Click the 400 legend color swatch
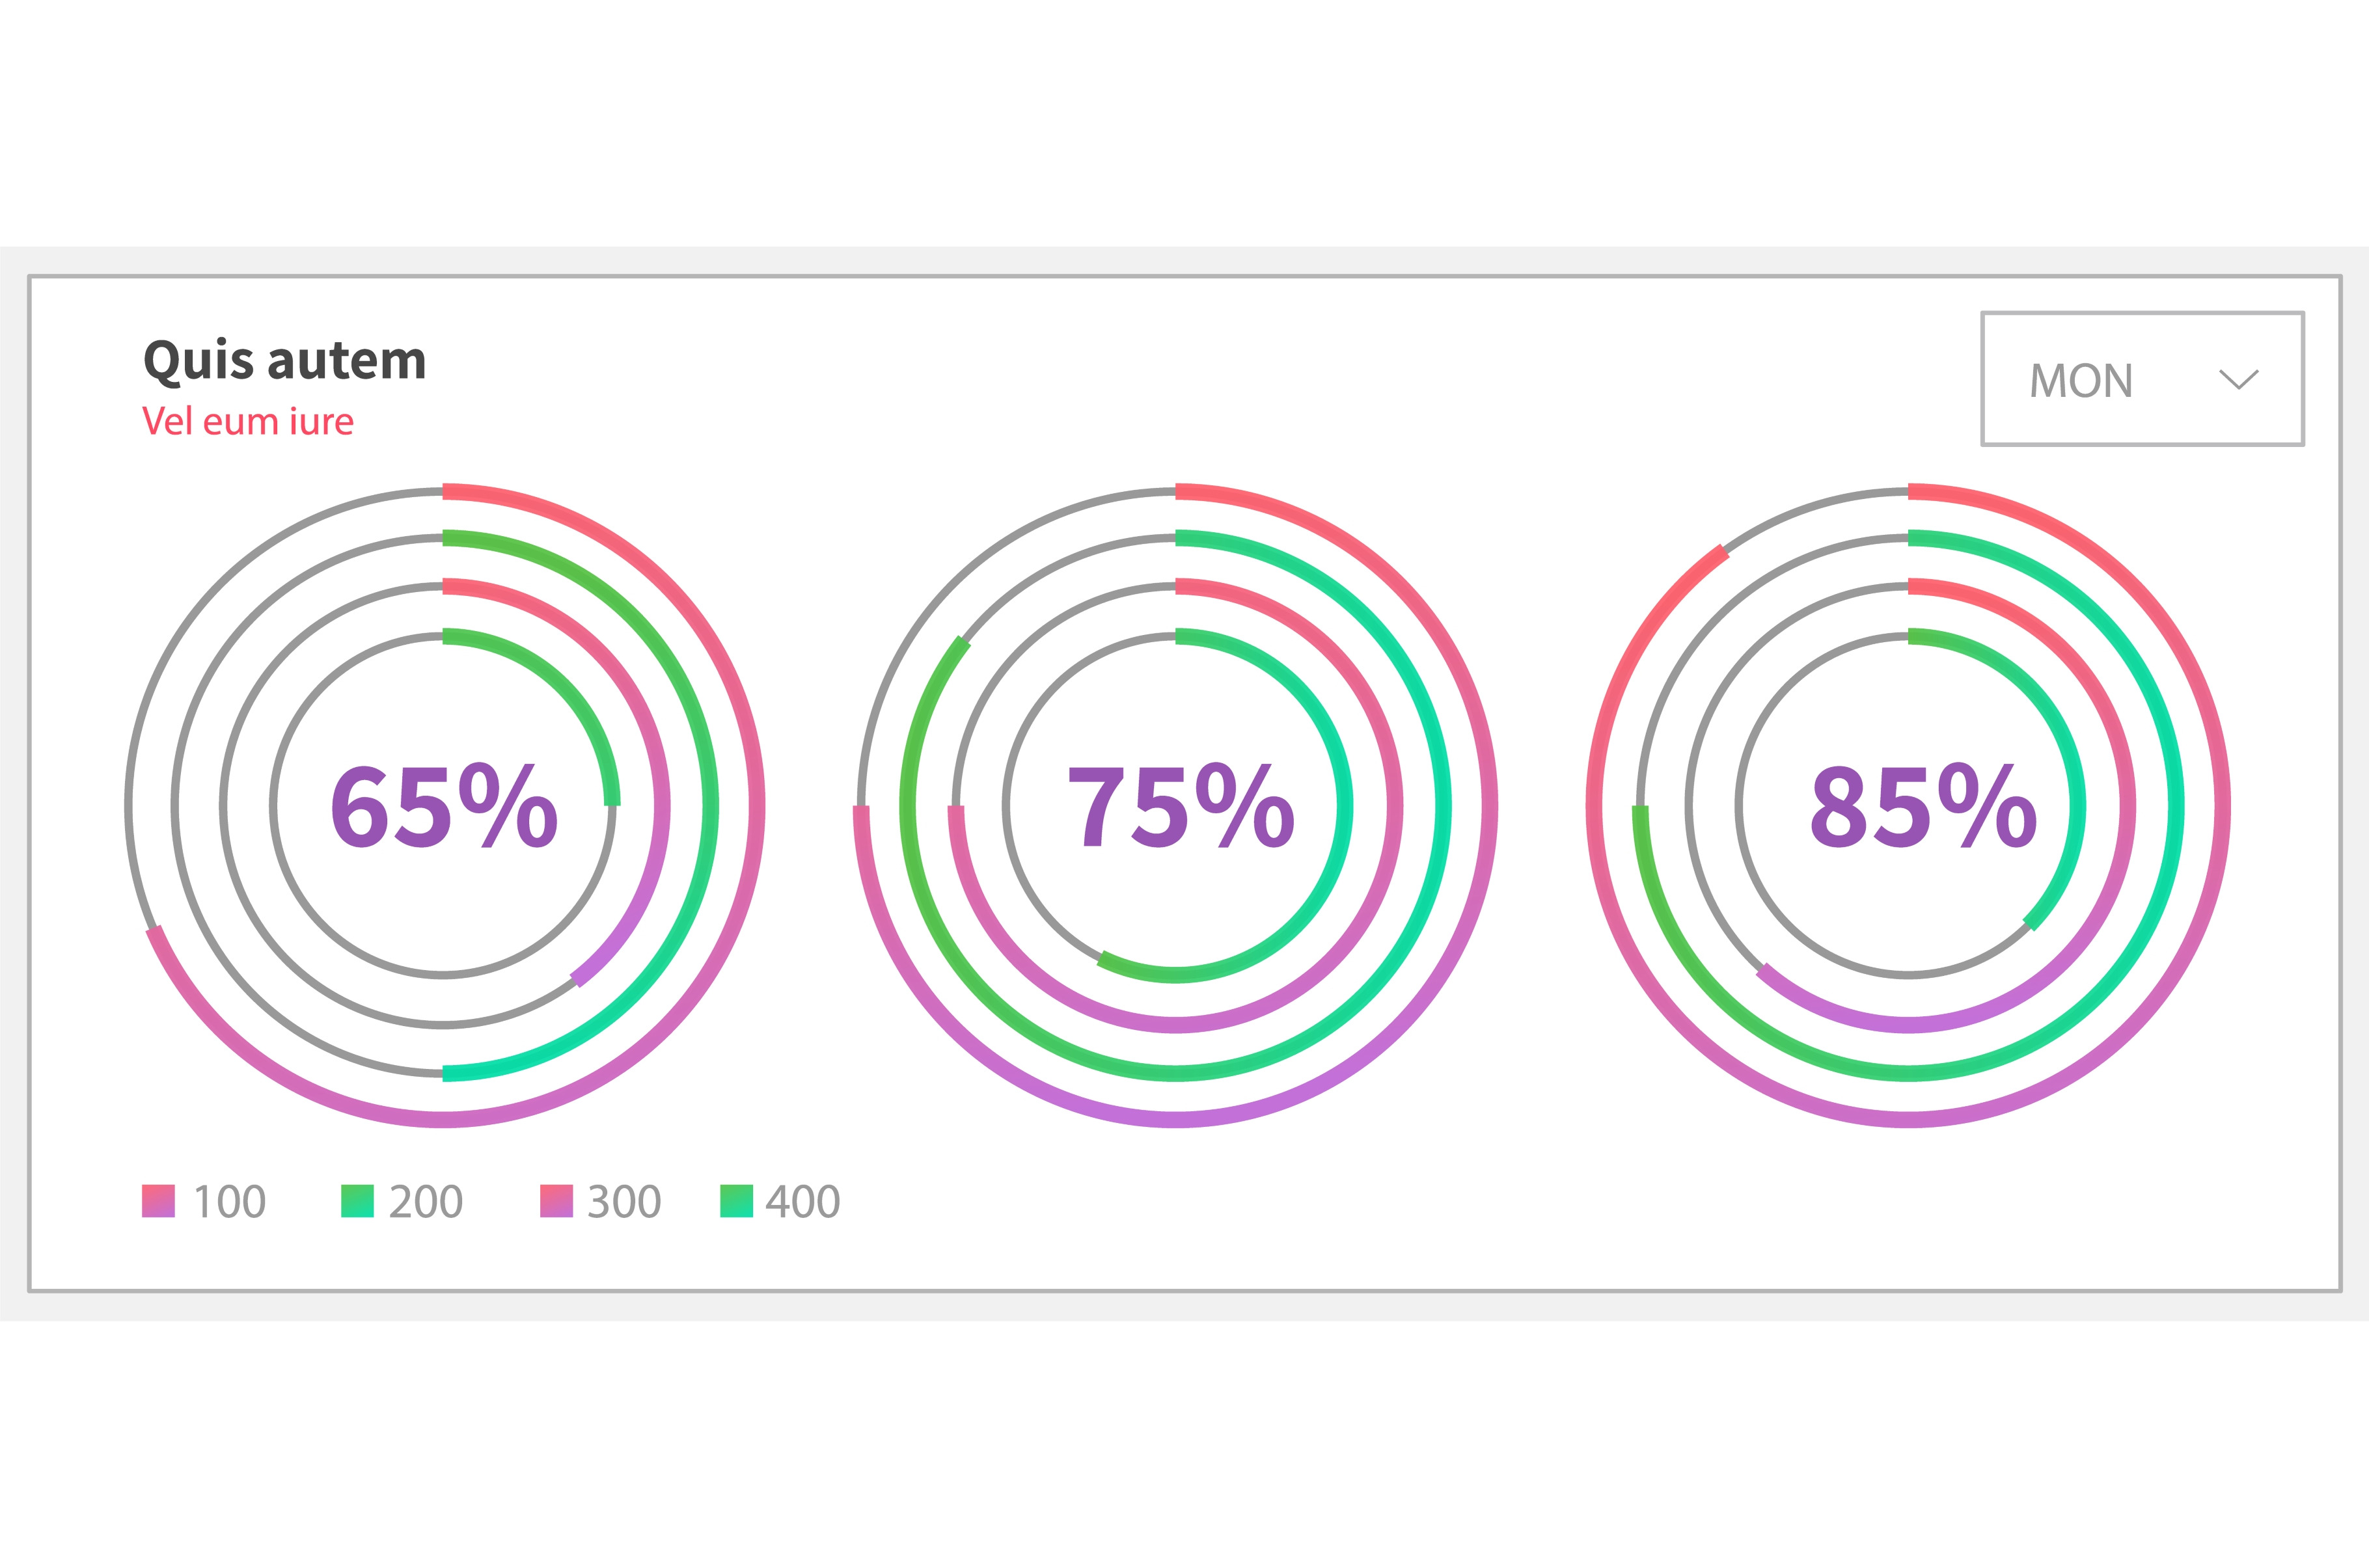This screenshot has height=1568, width=2369. click(736, 1201)
